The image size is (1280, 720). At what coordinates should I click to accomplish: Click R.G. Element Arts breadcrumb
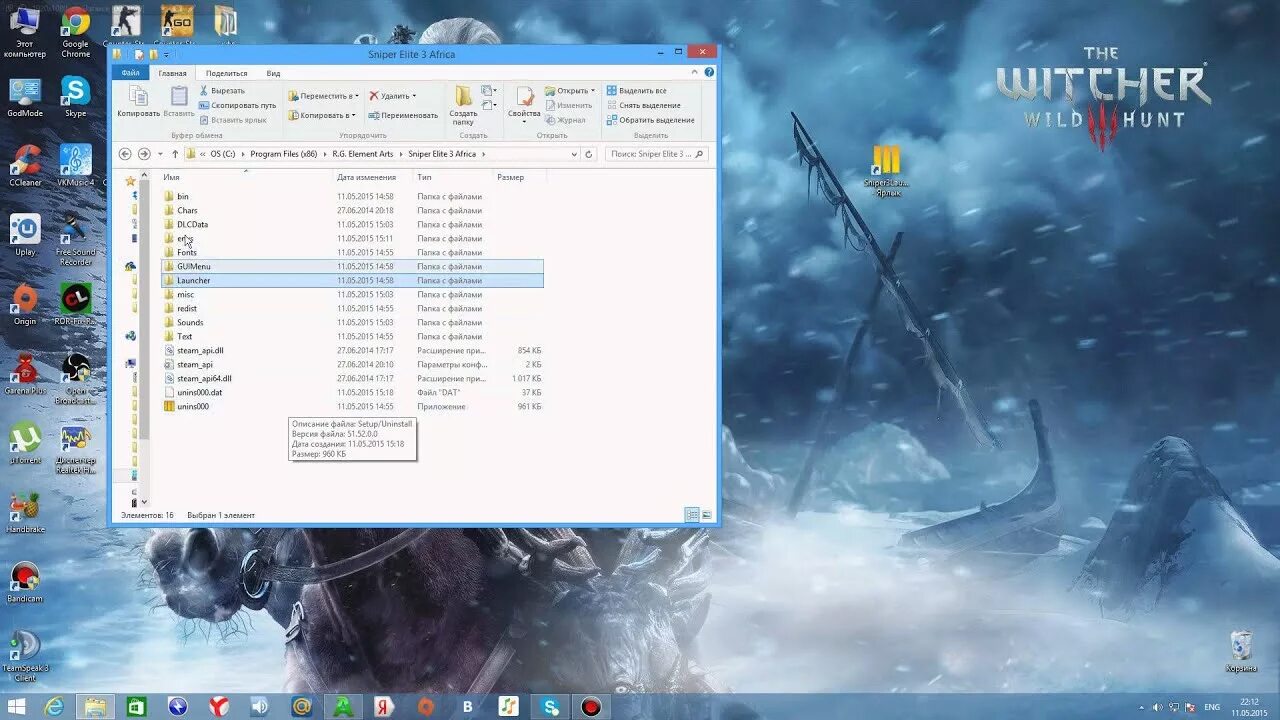click(x=363, y=154)
